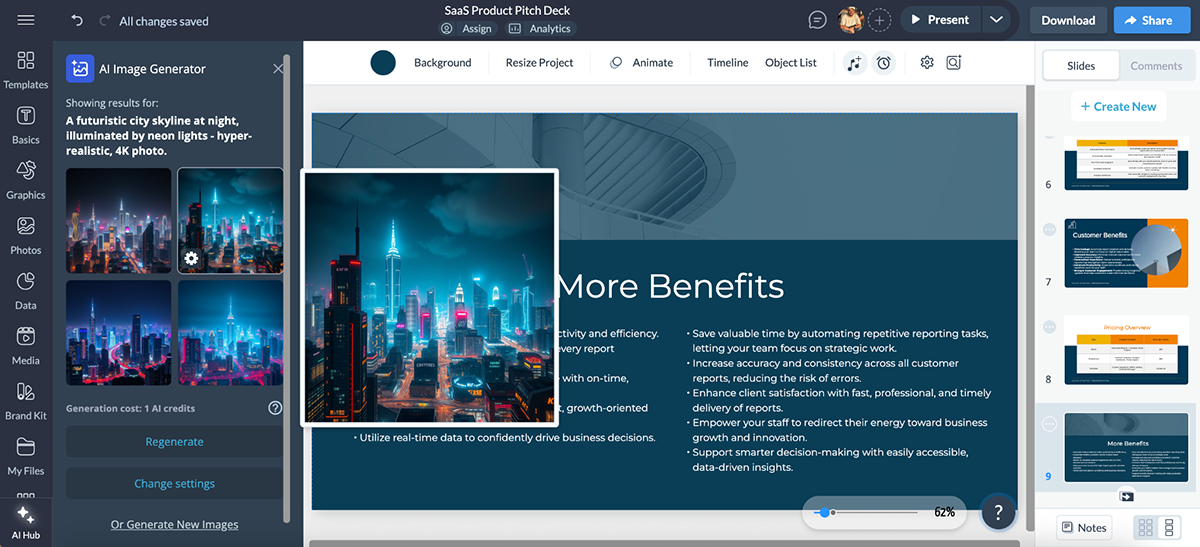Open slide 7 options circle menu
Image resolution: width=1200 pixels, height=547 pixels.
coord(1049,229)
